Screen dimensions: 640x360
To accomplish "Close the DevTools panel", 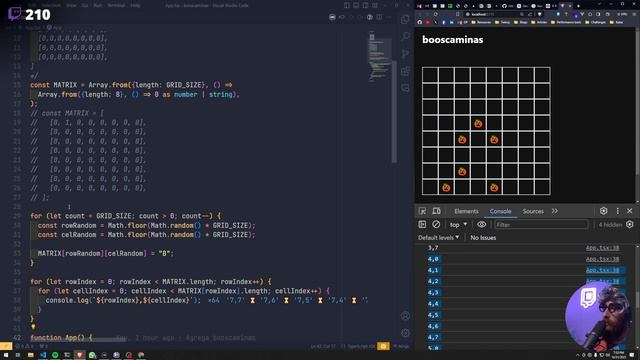I will [629, 211].
